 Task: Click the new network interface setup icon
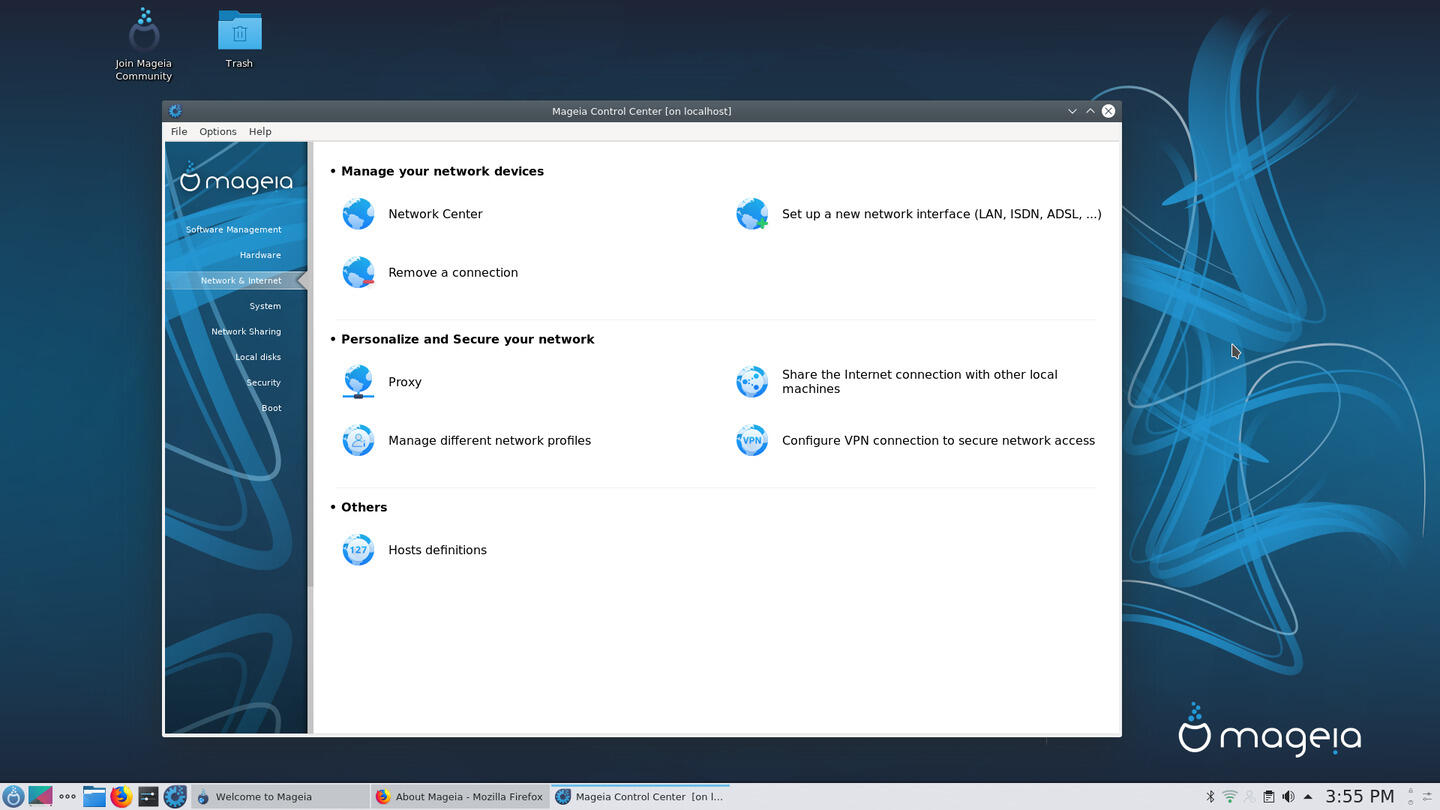point(752,214)
